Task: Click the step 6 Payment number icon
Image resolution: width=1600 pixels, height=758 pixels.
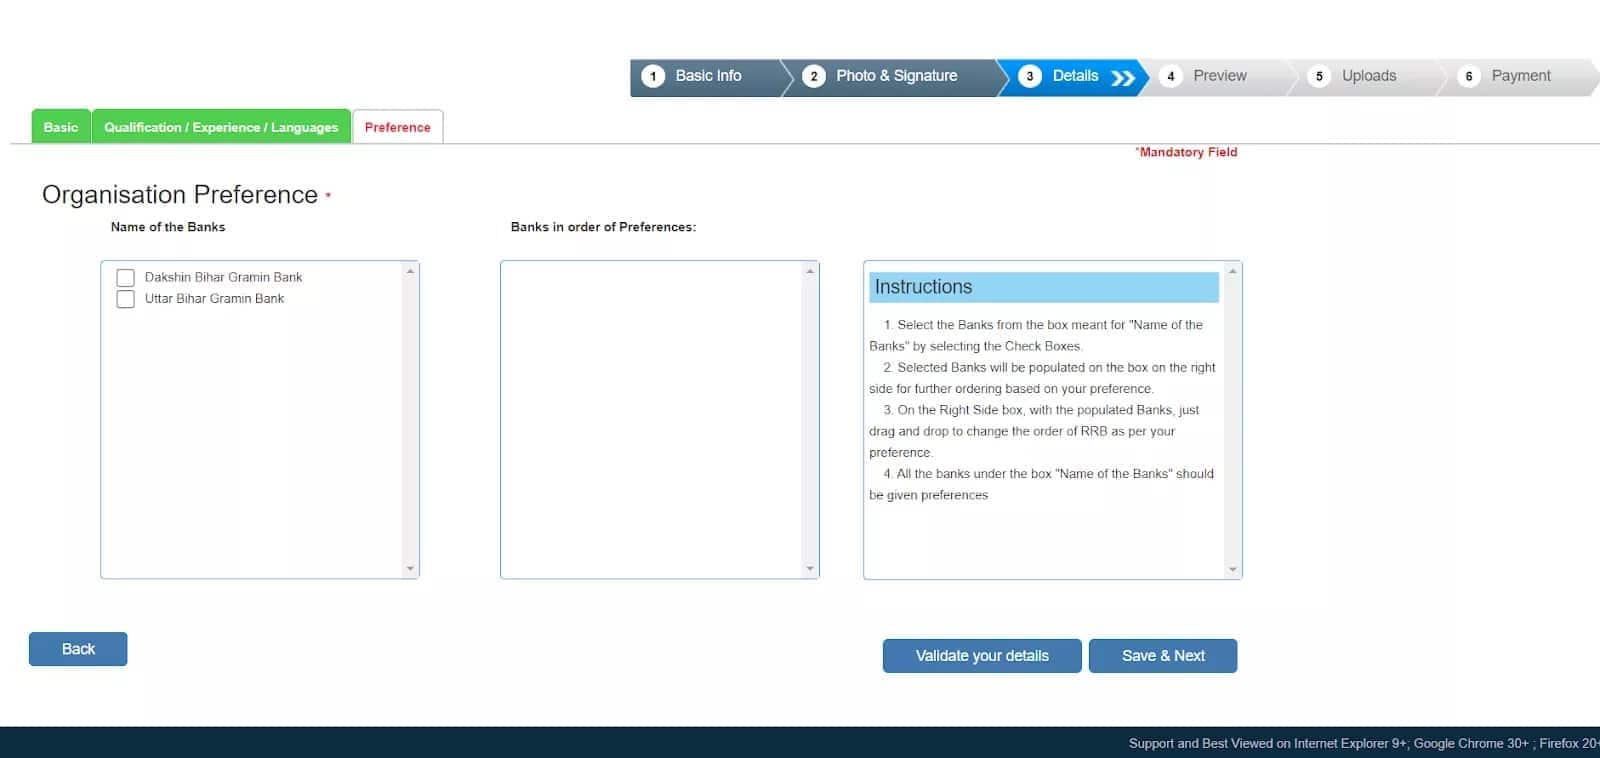Action: click(1469, 76)
